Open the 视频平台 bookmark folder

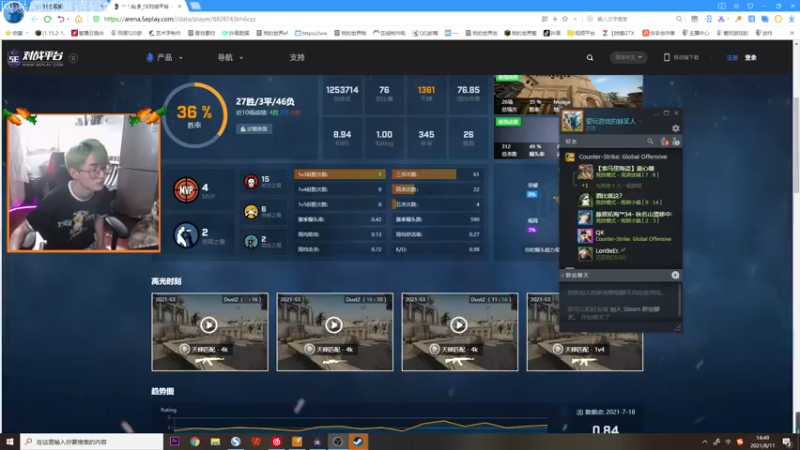(581, 33)
